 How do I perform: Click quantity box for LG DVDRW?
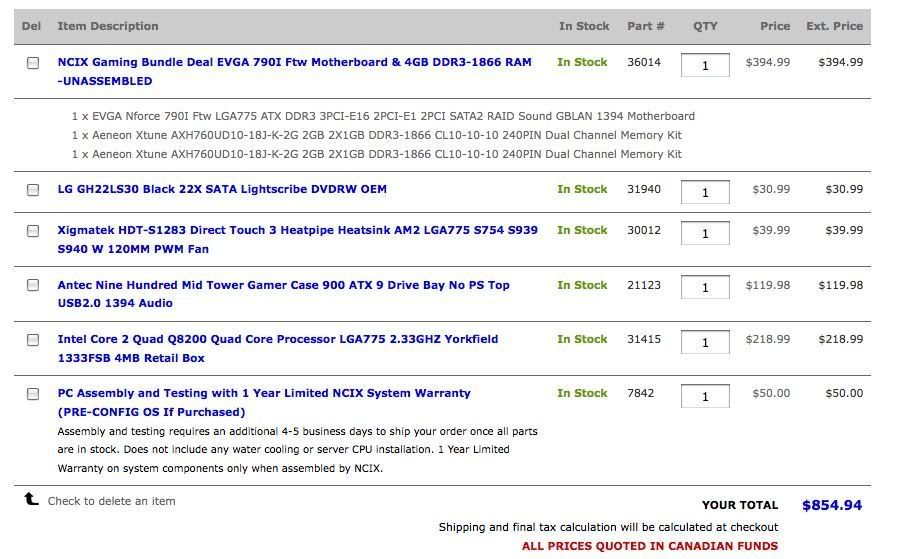click(705, 192)
